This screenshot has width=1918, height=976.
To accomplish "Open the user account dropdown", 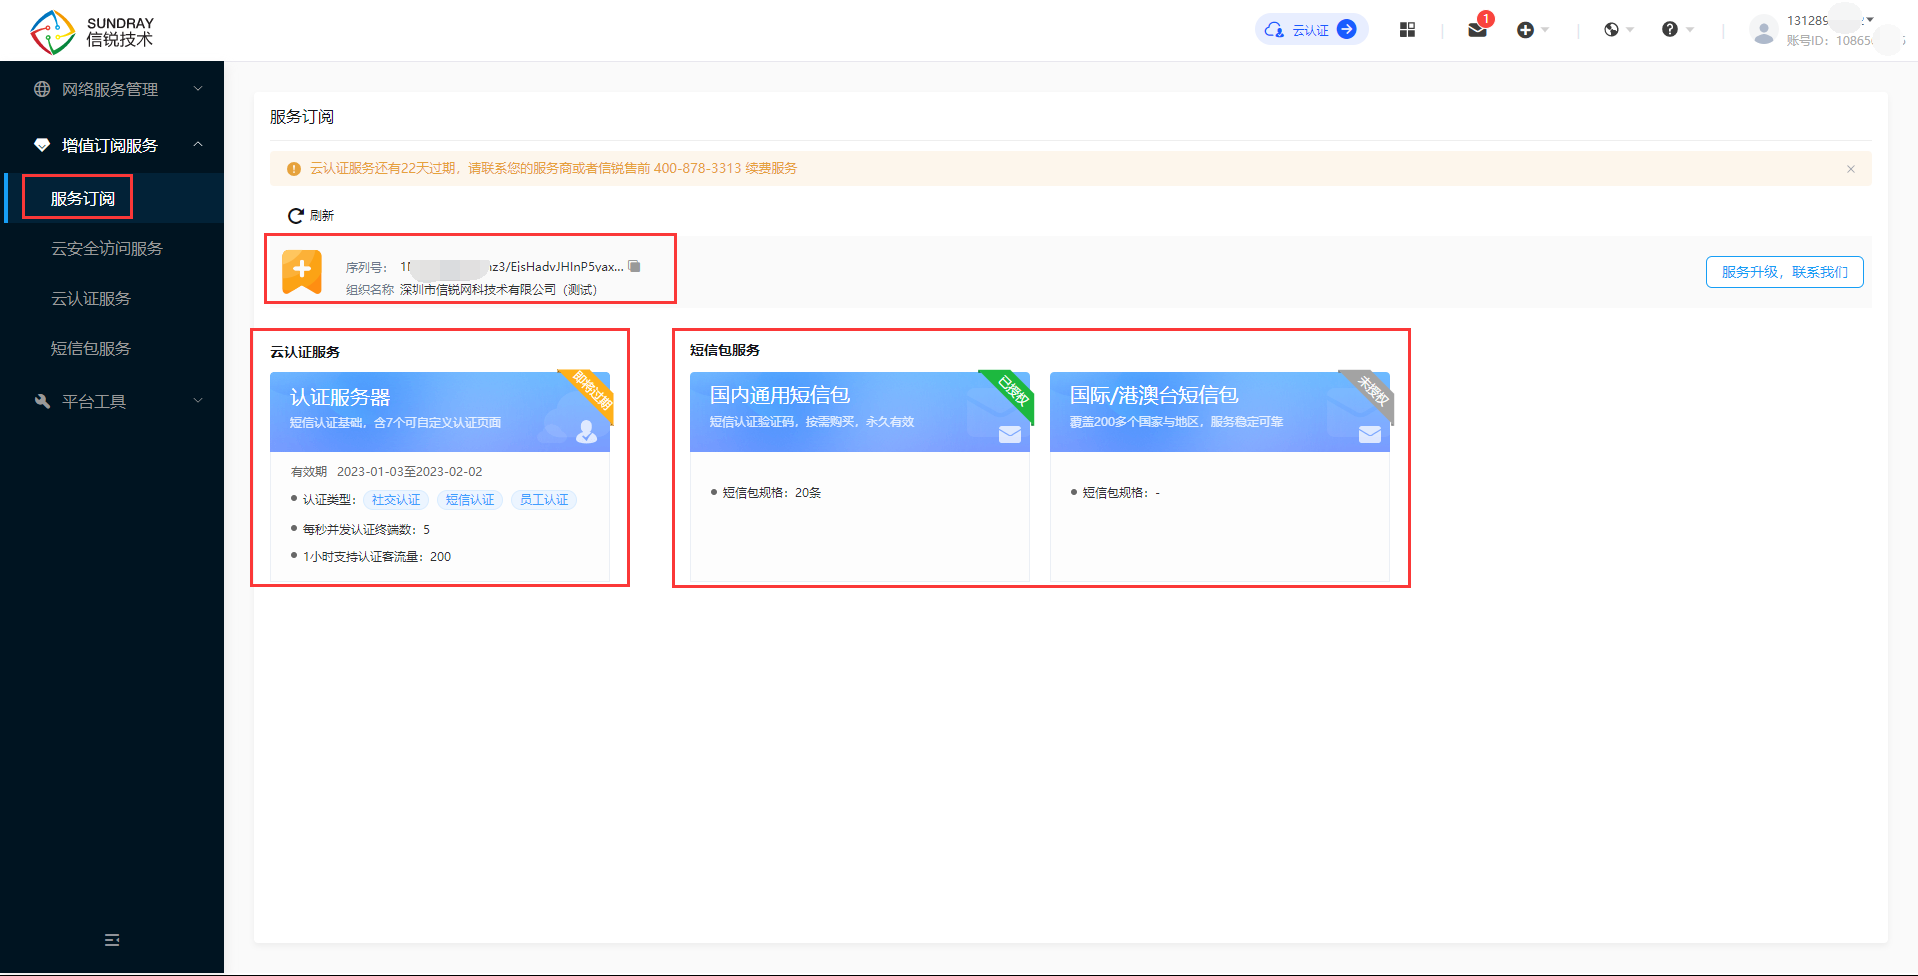I will point(1826,30).
